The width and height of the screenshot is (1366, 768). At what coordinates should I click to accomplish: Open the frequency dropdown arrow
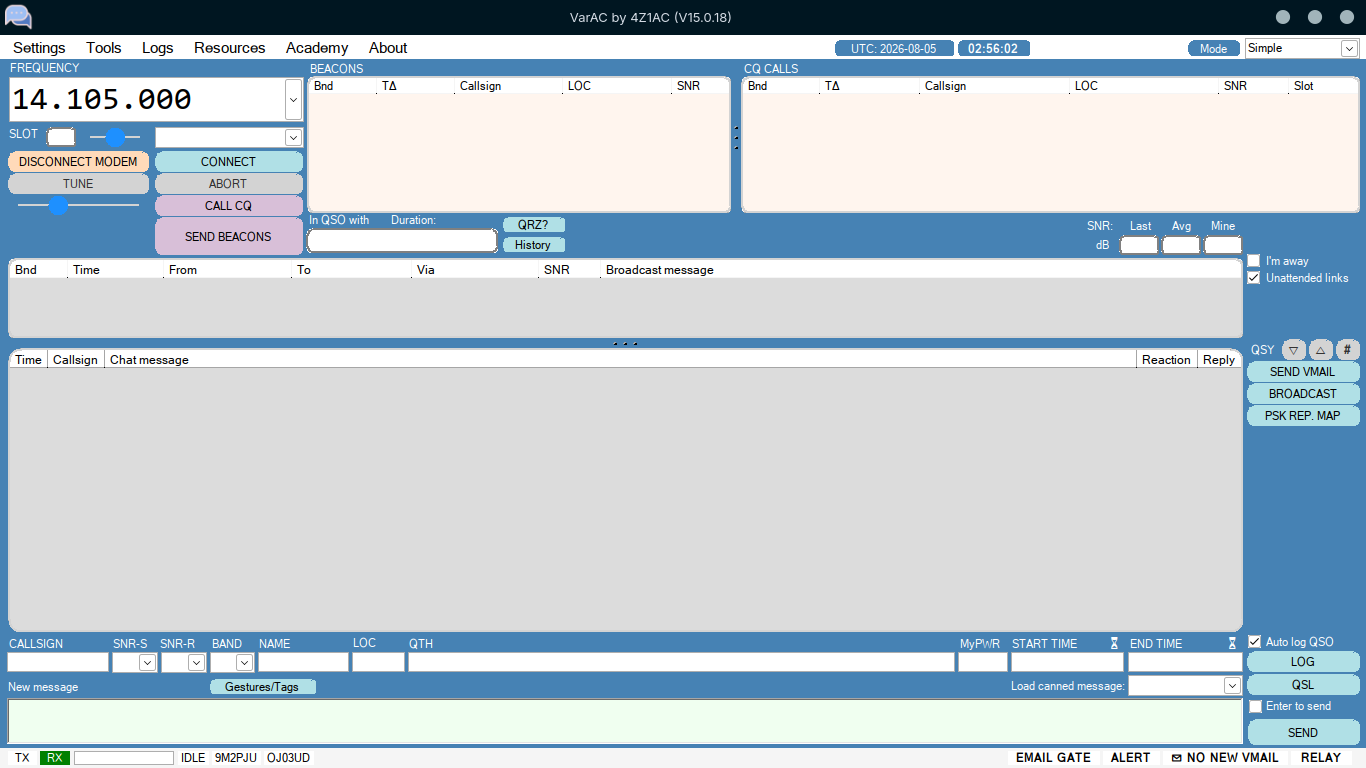293,100
